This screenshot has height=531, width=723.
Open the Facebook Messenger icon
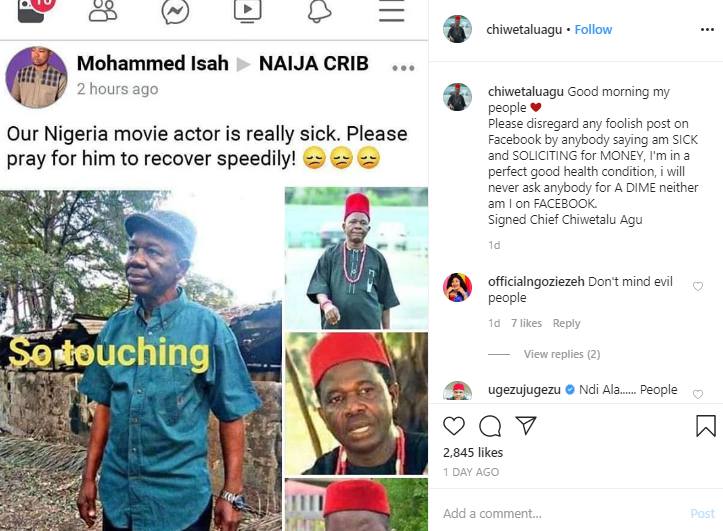[x=175, y=11]
